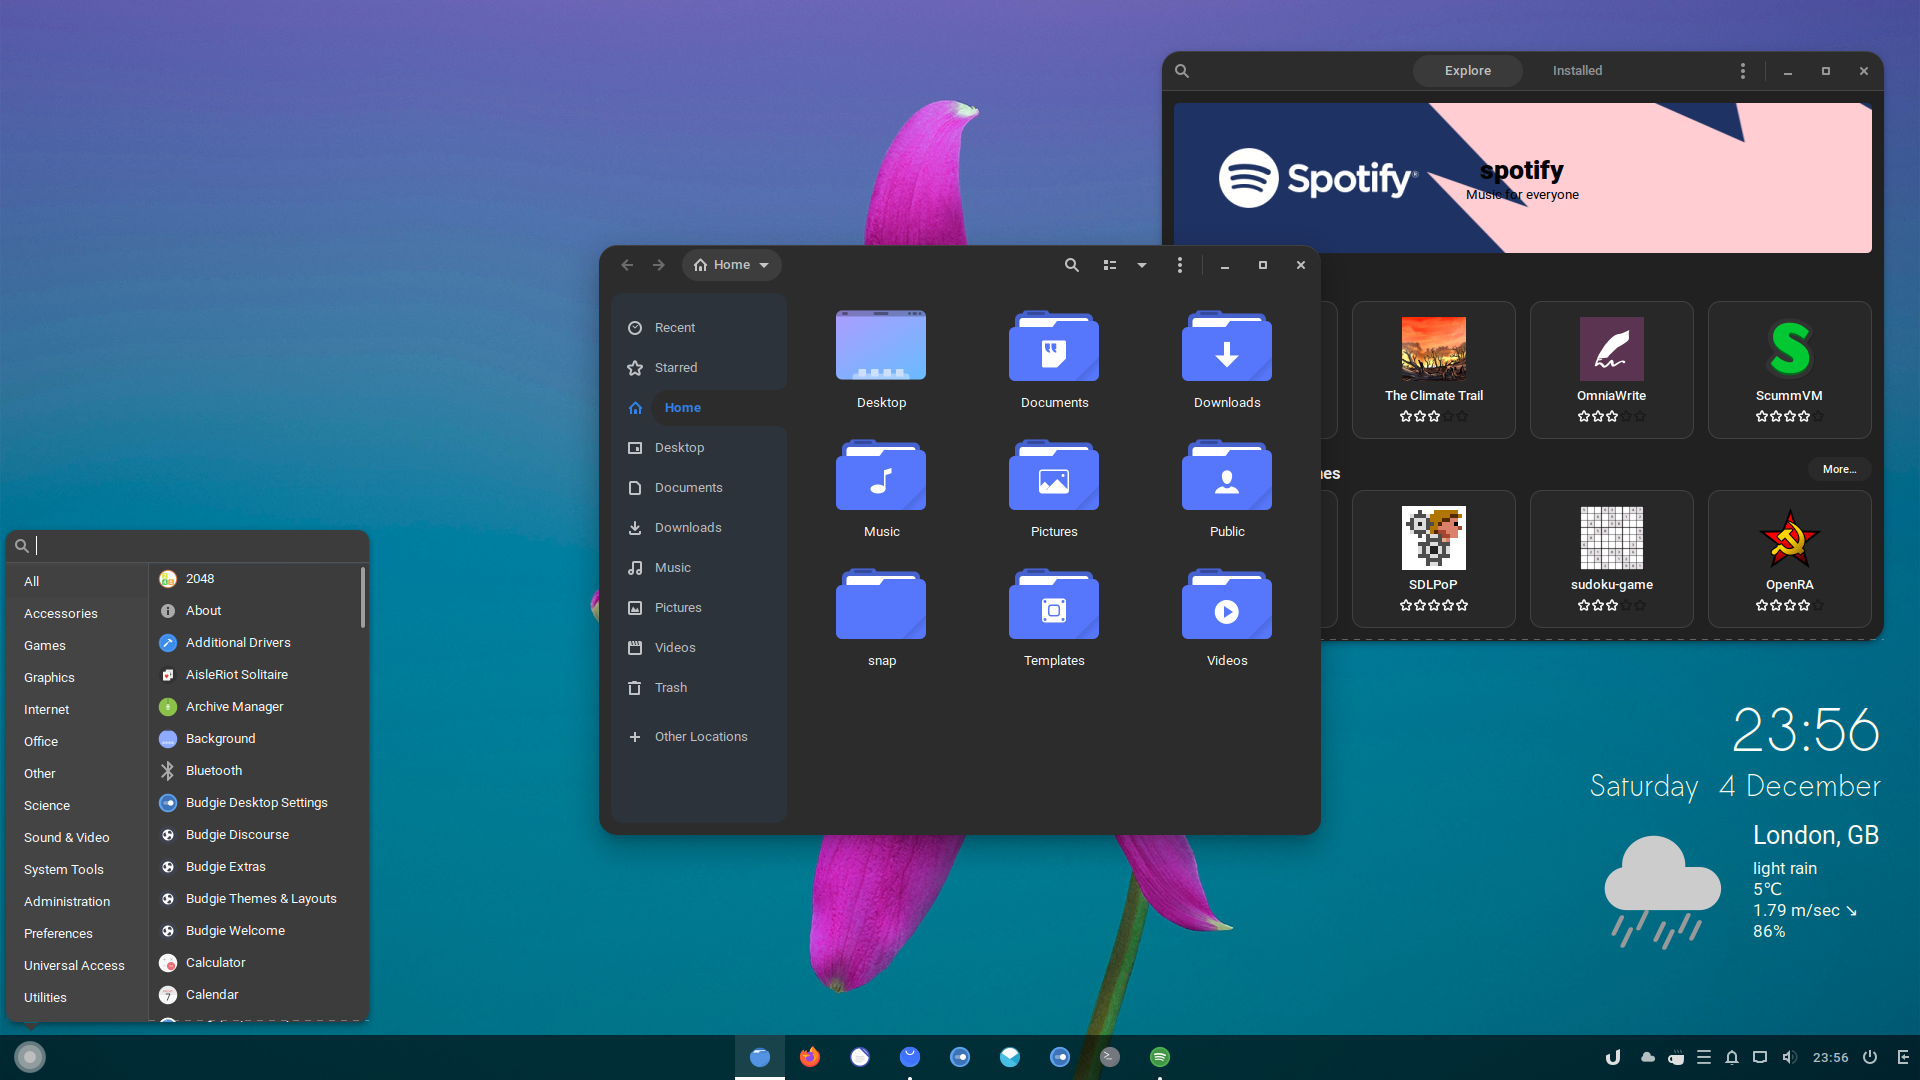The height and width of the screenshot is (1080, 1920).
Task: Select Starred in the Files sidebar
Action: pyautogui.click(x=698, y=368)
